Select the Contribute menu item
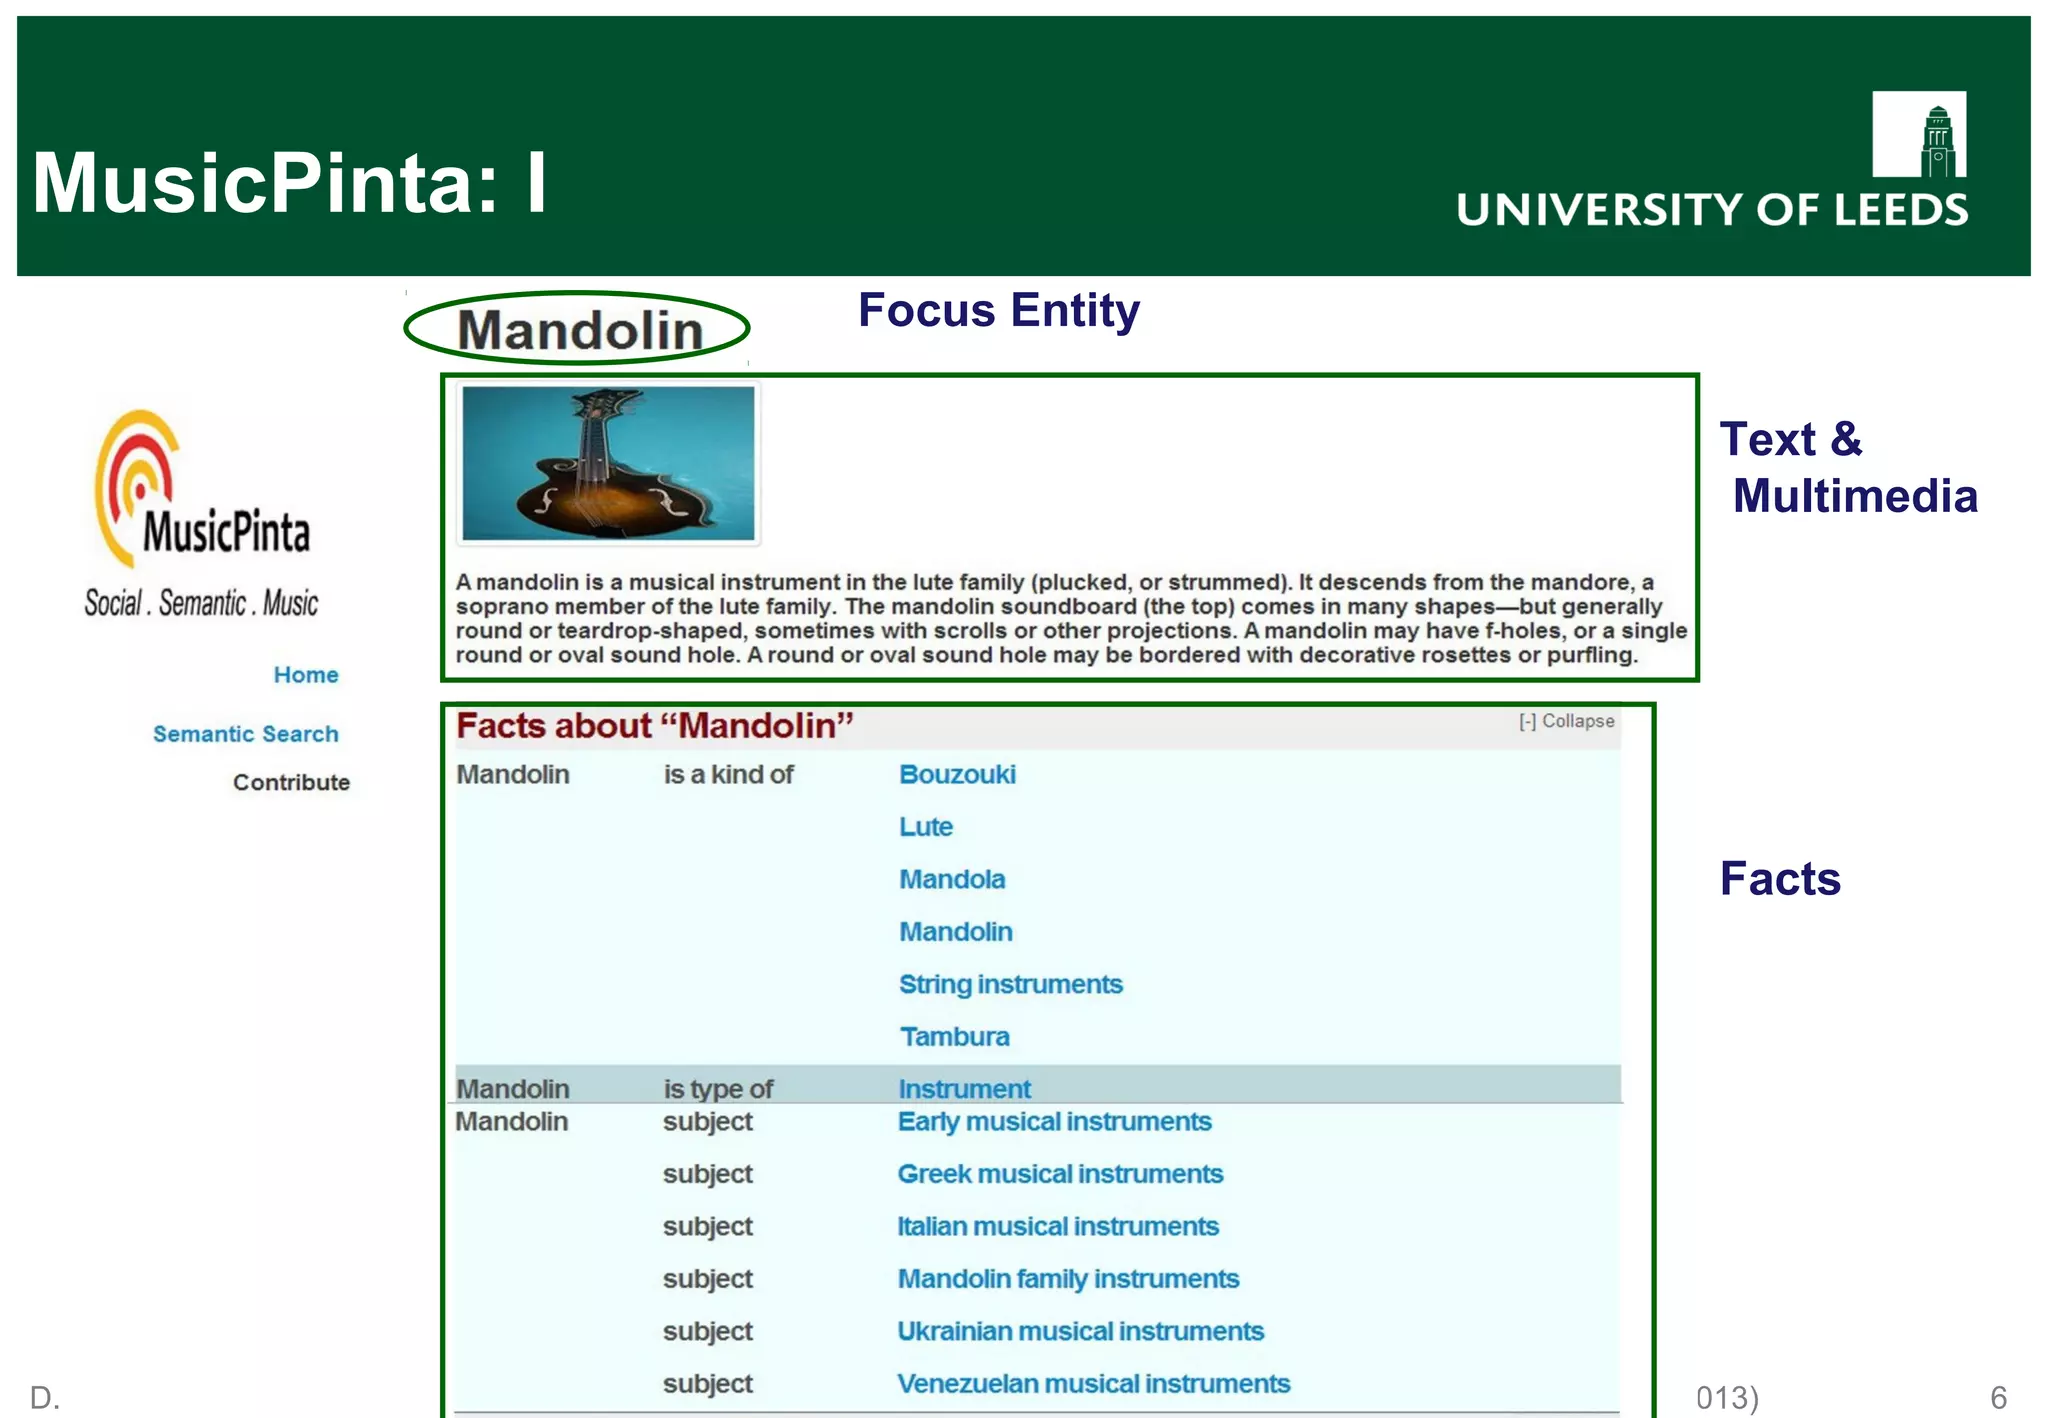 pyautogui.click(x=291, y=782)
